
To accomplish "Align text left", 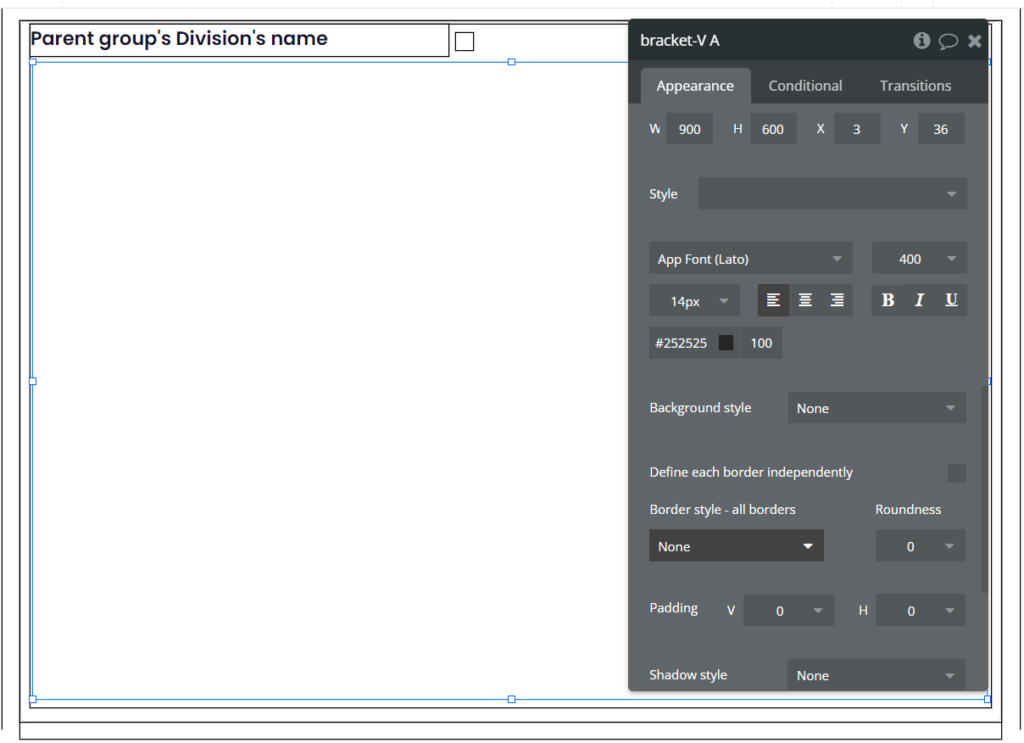I will [x=773, y=300].
